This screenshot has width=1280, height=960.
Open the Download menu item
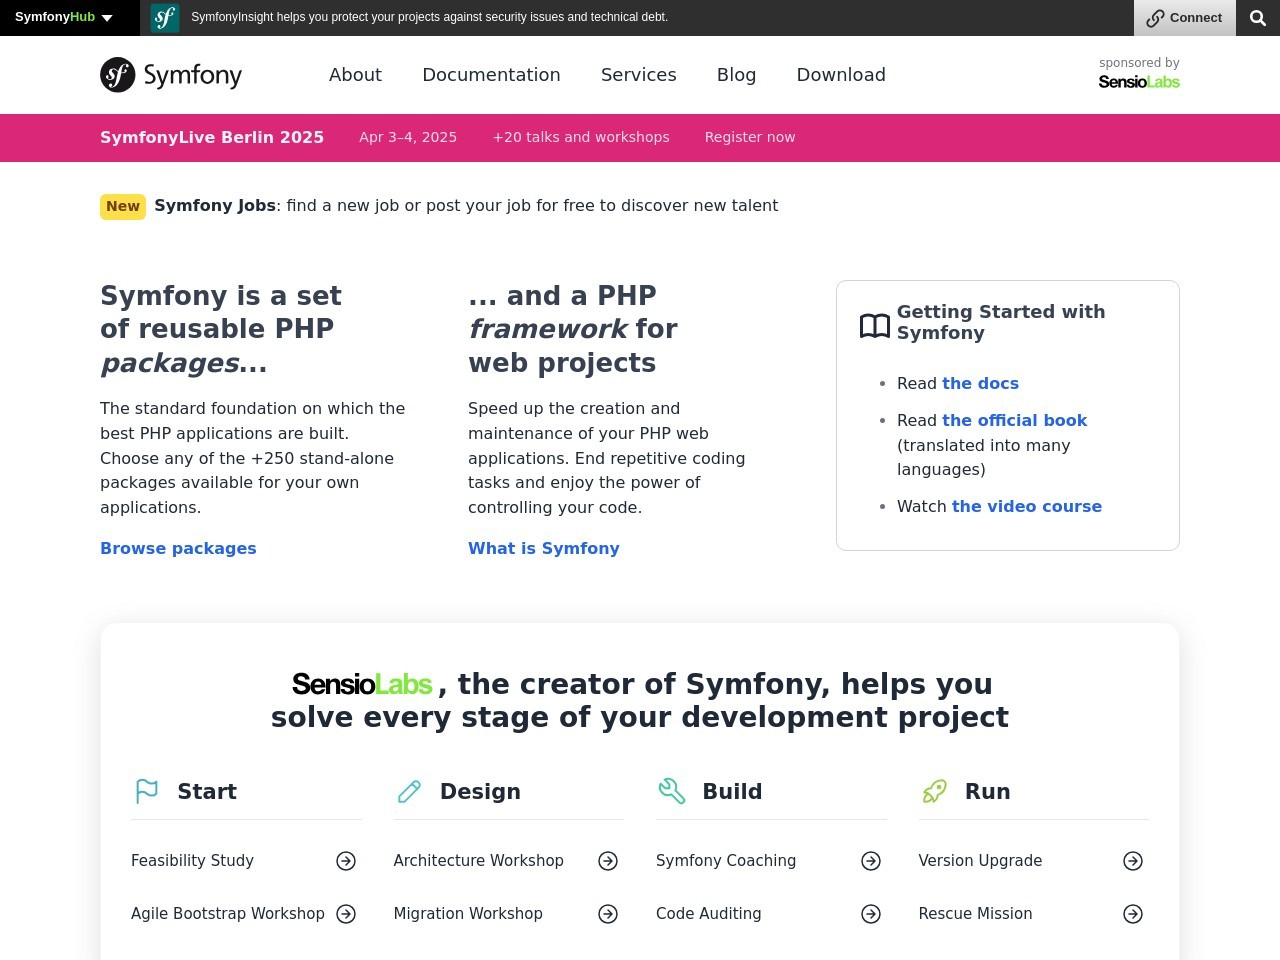pos(841,75)
